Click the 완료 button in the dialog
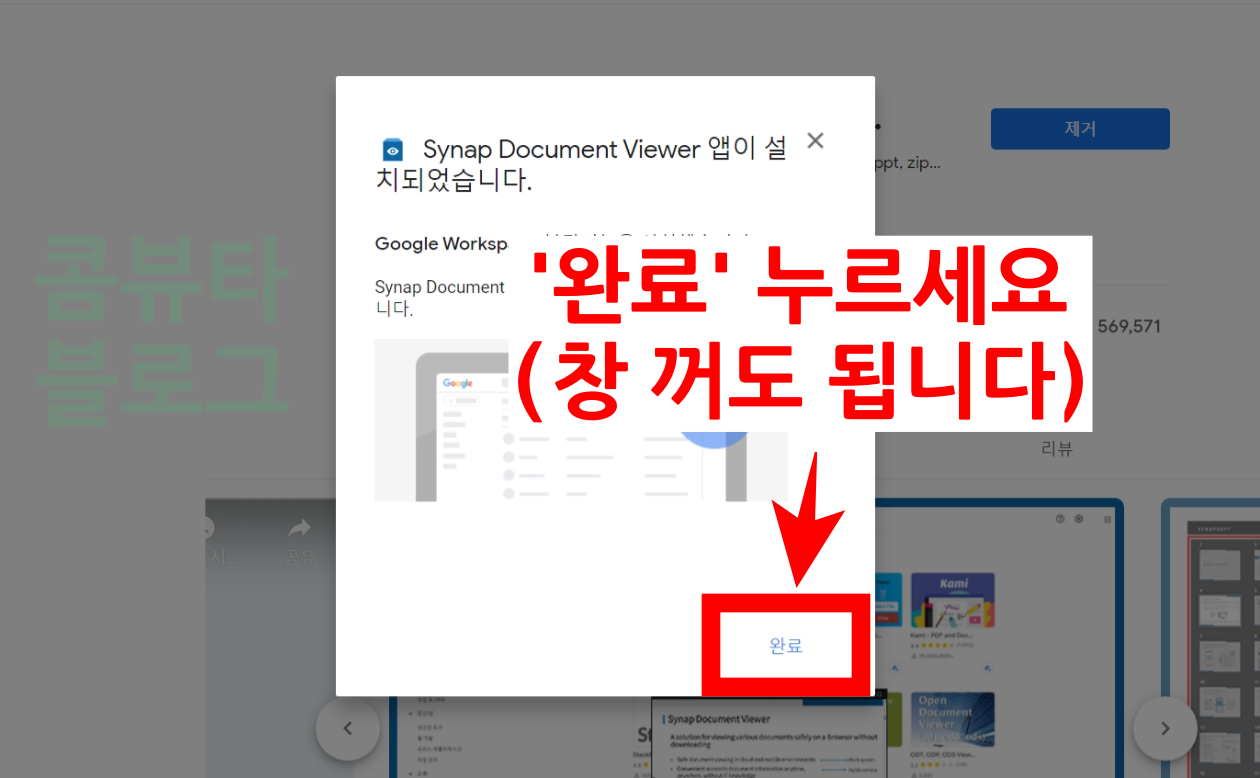This screenshot has height=778, width=1260. click(786, 646)
